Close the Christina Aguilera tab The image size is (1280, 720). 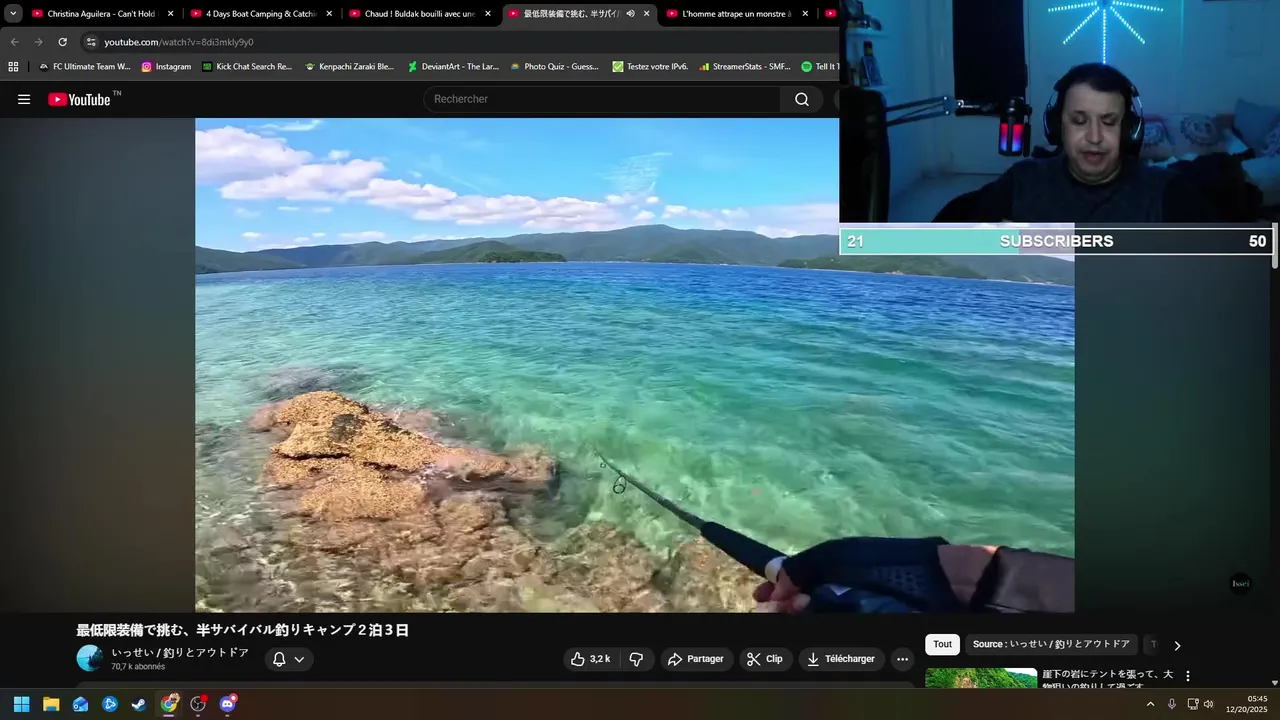pos(170,14)
